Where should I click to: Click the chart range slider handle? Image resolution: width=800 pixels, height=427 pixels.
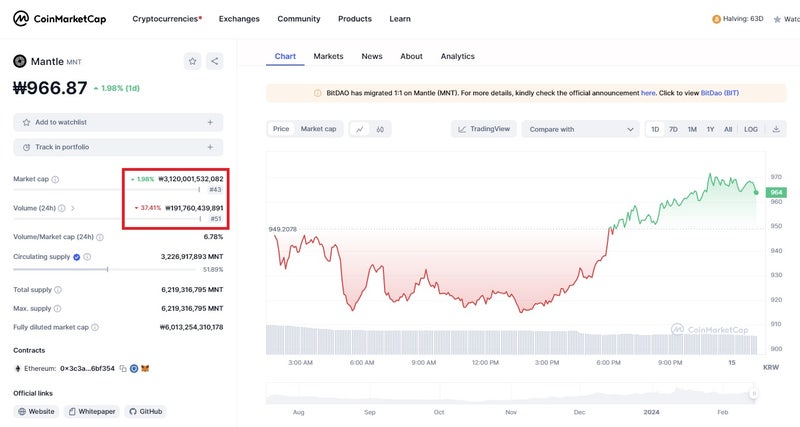coord(754,393)
